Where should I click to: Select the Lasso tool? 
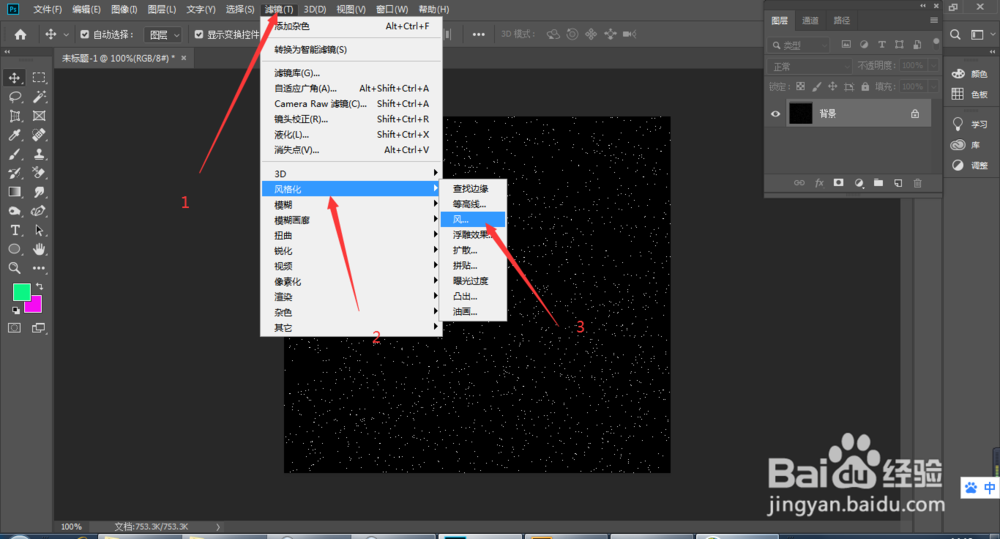14,97
